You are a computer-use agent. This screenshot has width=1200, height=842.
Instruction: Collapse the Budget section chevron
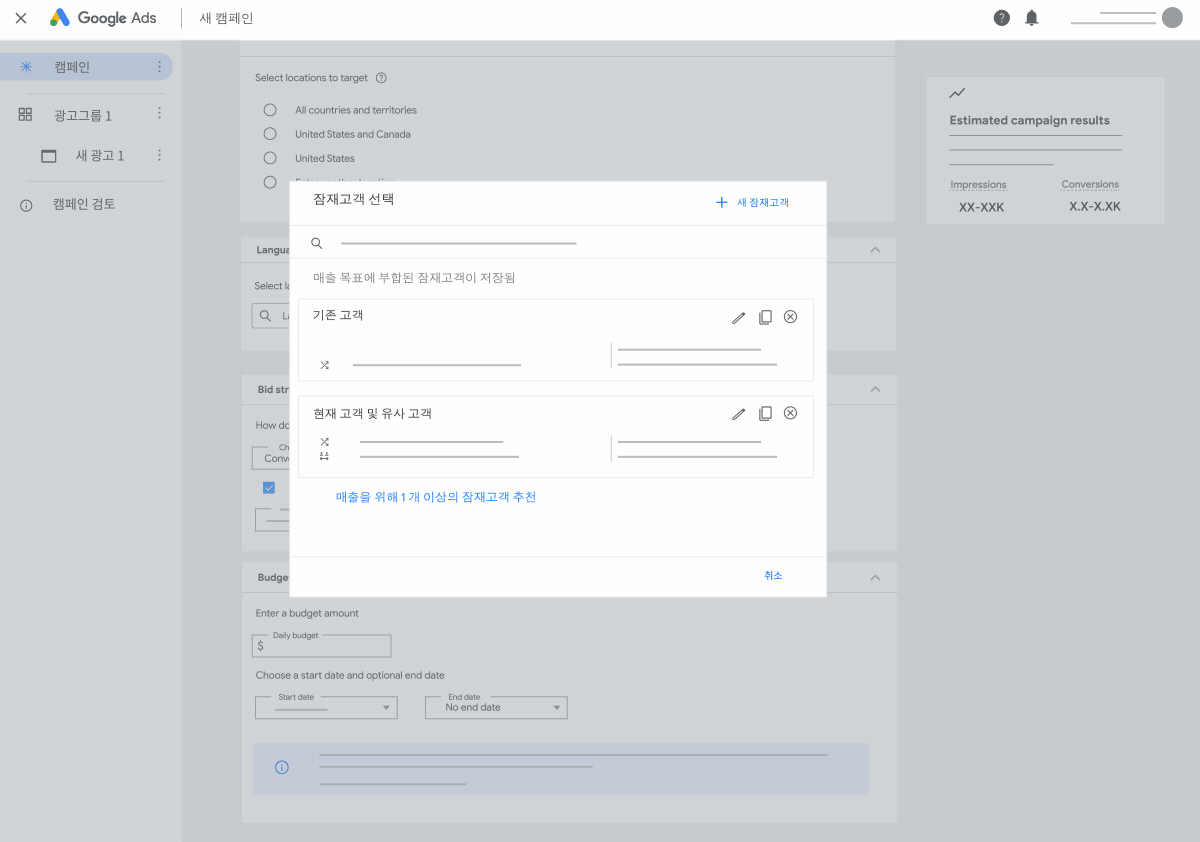point(875,577)
